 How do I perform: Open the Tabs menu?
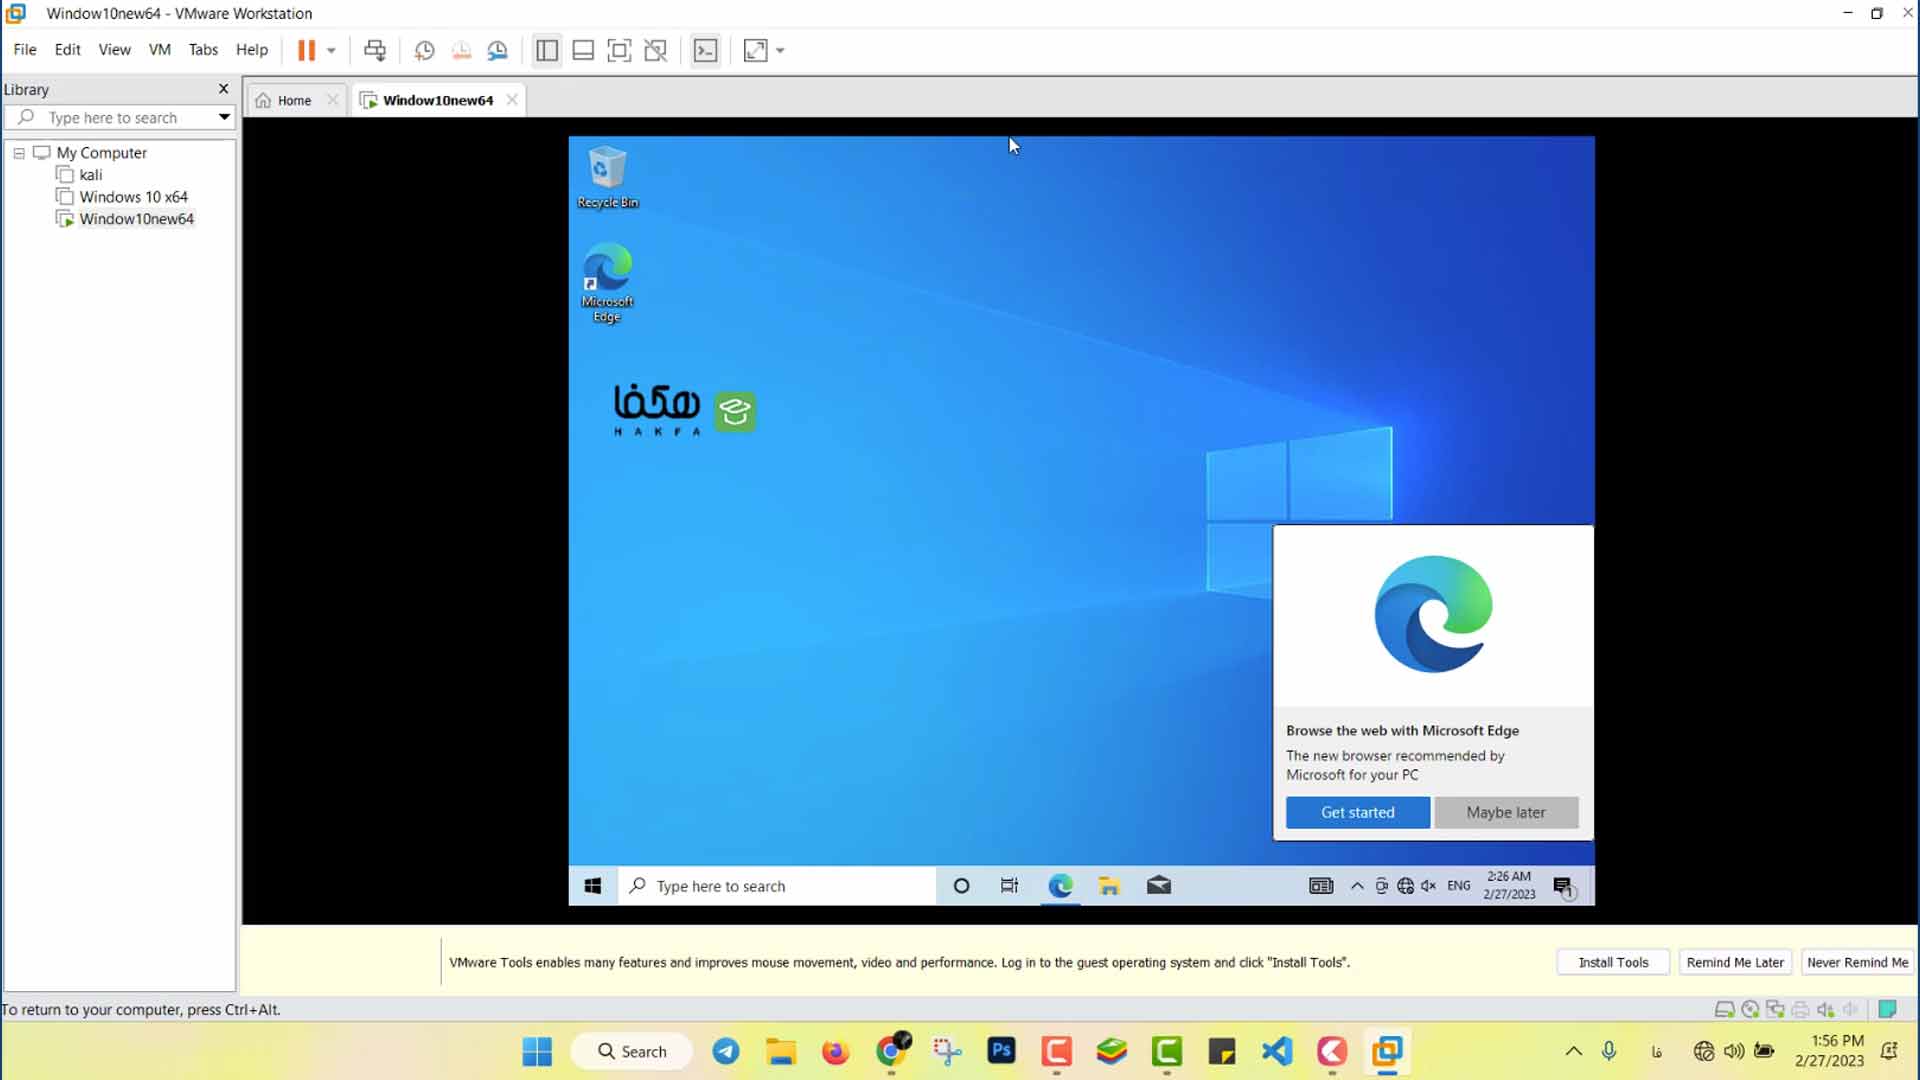203,49
